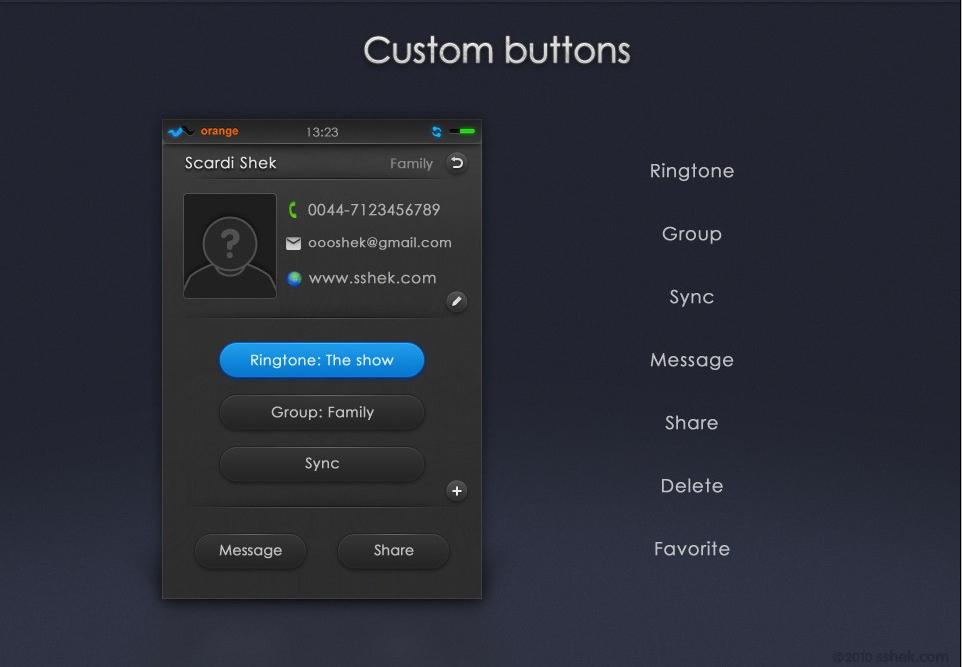
Task: Select Ringtone in the right-side list
Action: coord(691,171)
